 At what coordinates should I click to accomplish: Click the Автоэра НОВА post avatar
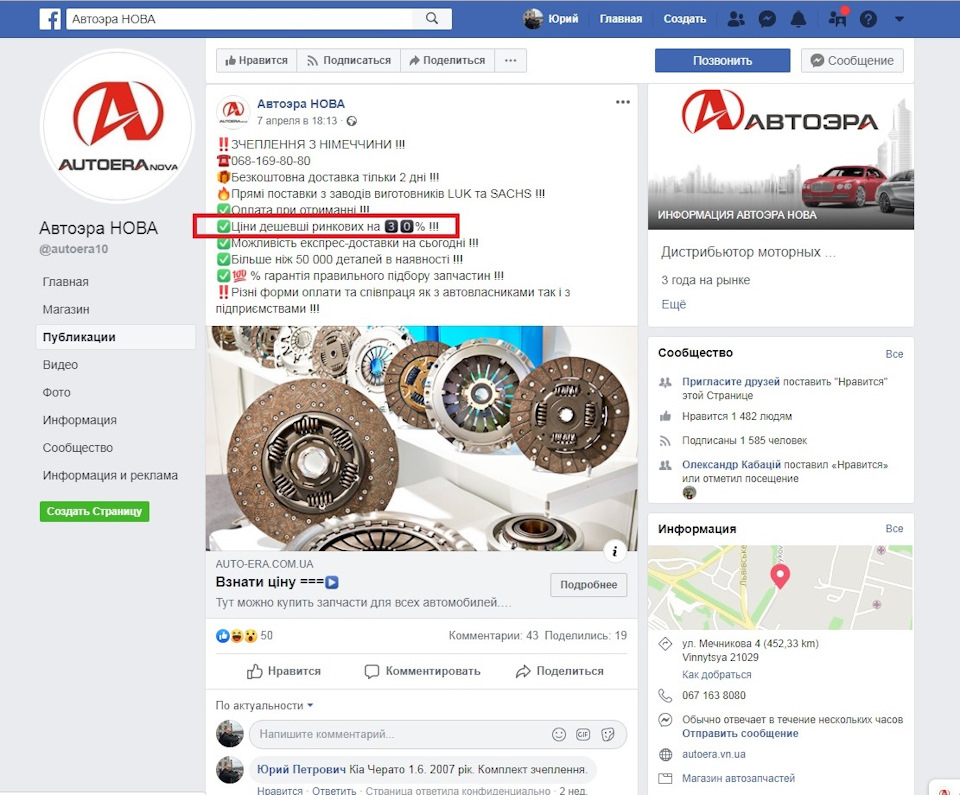[x=233, y=111]
